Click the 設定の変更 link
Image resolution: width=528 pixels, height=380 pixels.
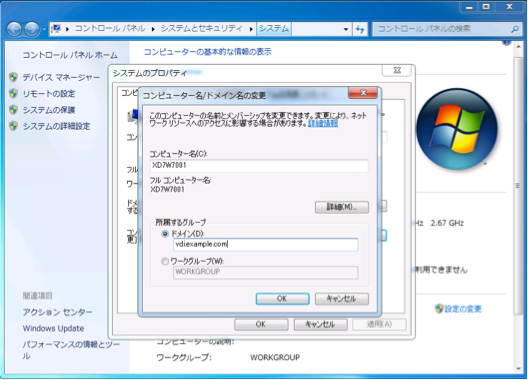pyautogui.click(x=463, y=309)
